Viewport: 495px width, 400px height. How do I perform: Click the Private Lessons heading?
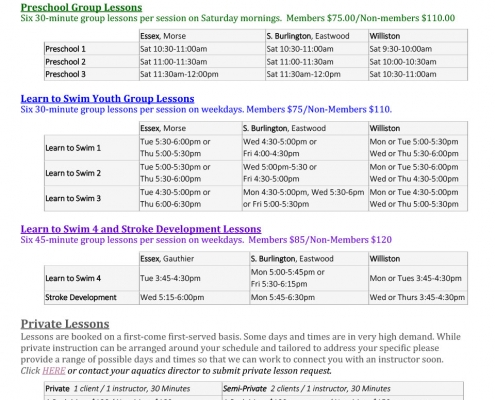(65, 324)
